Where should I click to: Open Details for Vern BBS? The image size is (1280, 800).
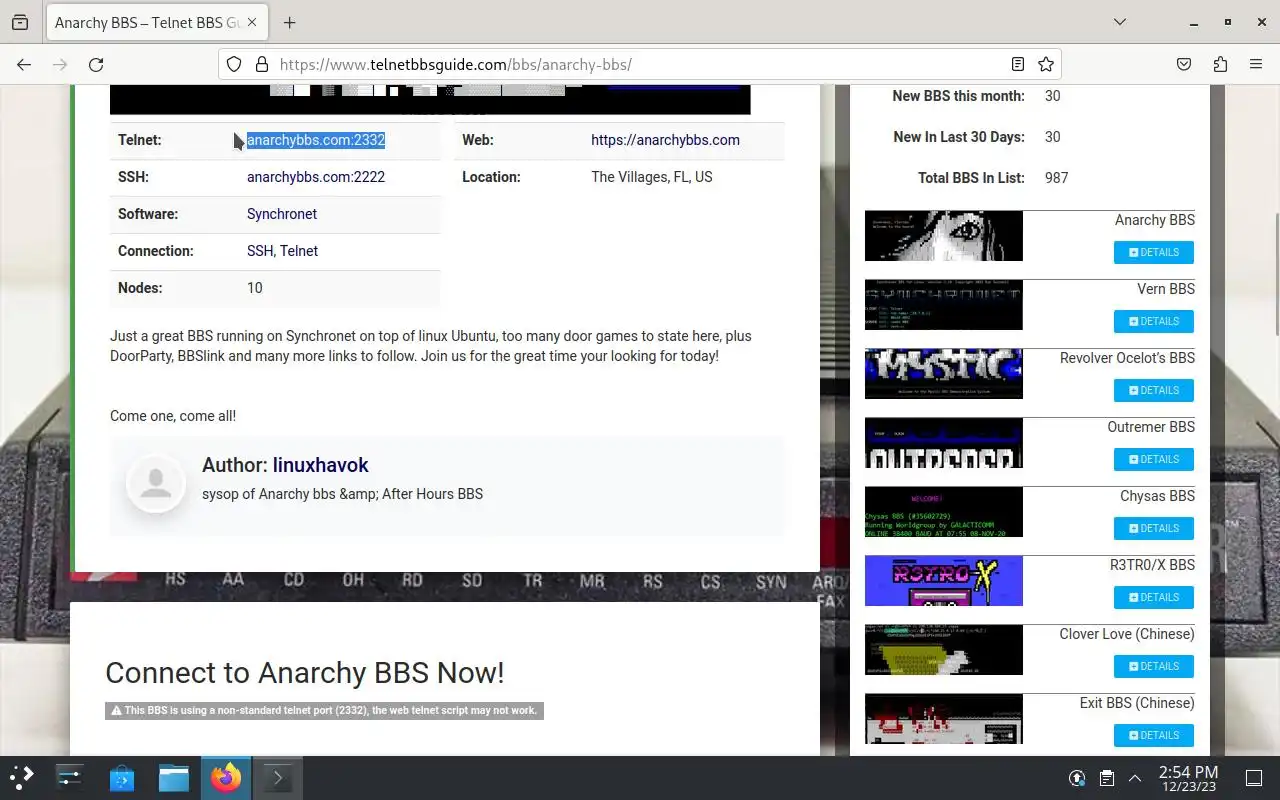click(1154, 321)
